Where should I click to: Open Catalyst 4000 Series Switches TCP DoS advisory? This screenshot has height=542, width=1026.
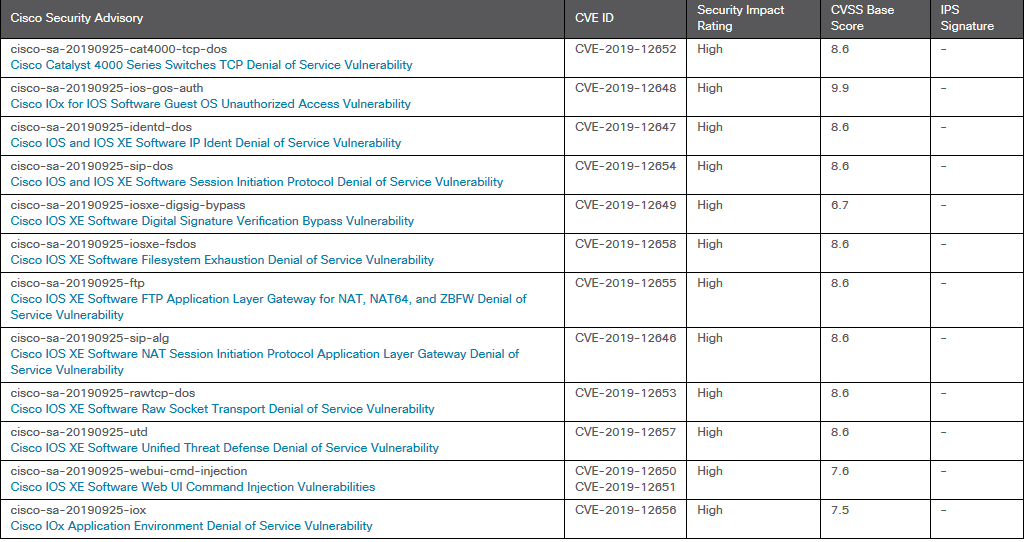tap(211, 65)
